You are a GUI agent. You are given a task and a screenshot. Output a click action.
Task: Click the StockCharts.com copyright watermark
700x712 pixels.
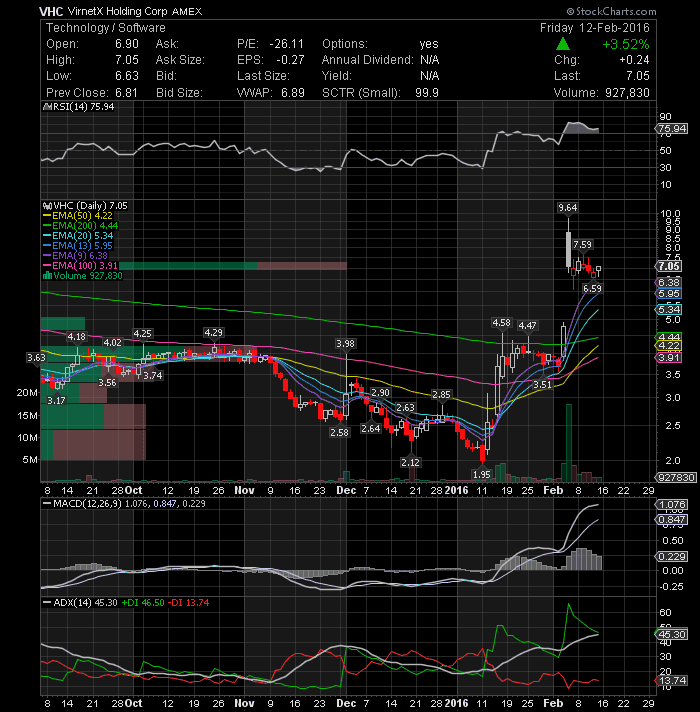tap(611, 11)
